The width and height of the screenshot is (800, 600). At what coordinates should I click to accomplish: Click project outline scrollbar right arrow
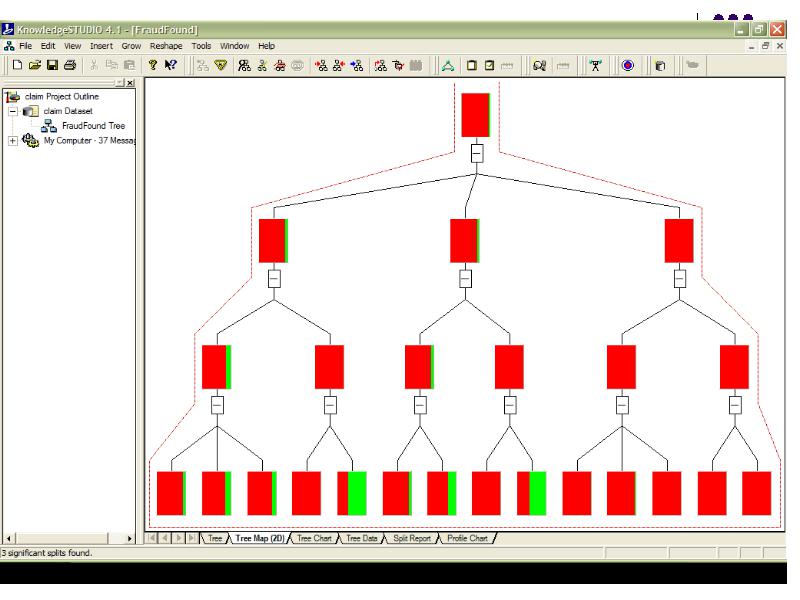tap(129, 538)
